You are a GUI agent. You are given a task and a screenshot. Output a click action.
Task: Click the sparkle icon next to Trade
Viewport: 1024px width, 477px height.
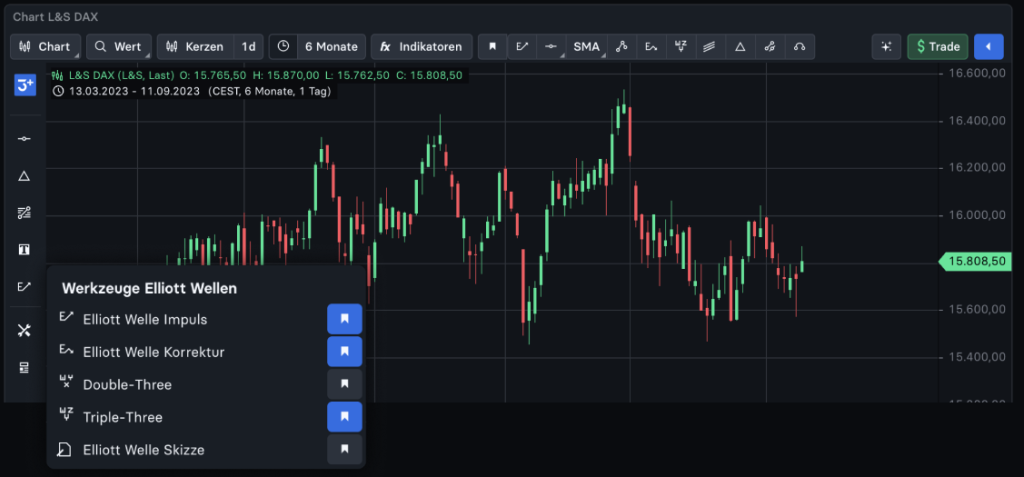(885, 47)
